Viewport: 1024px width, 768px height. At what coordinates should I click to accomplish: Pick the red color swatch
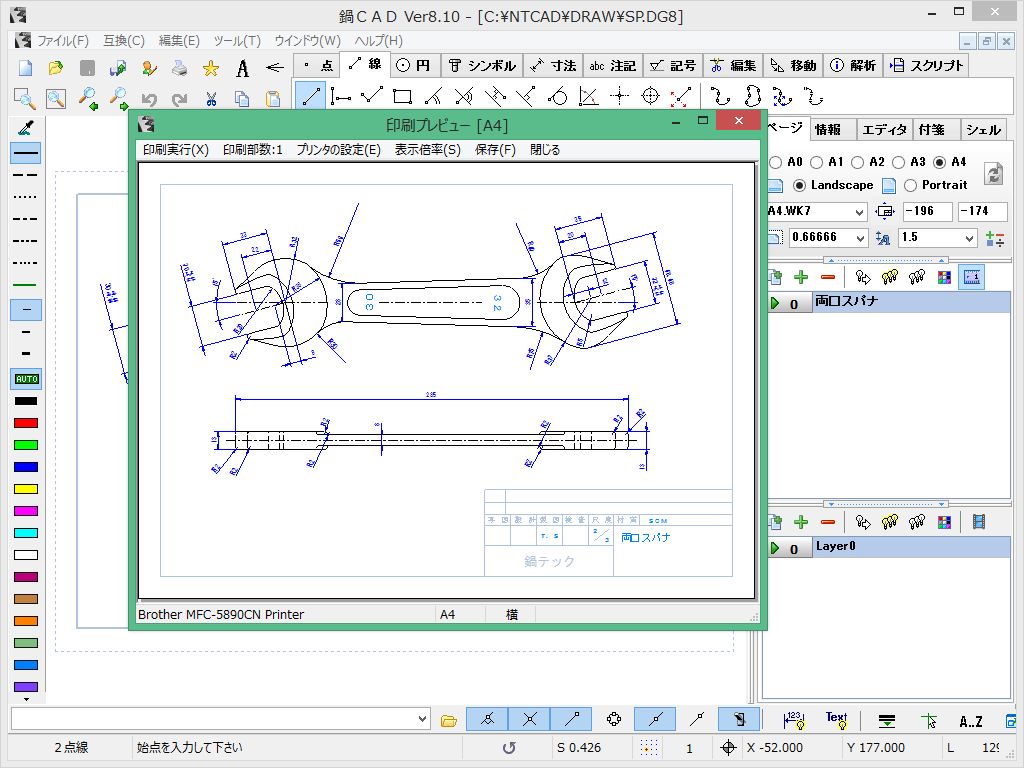(x=26, y=423)
